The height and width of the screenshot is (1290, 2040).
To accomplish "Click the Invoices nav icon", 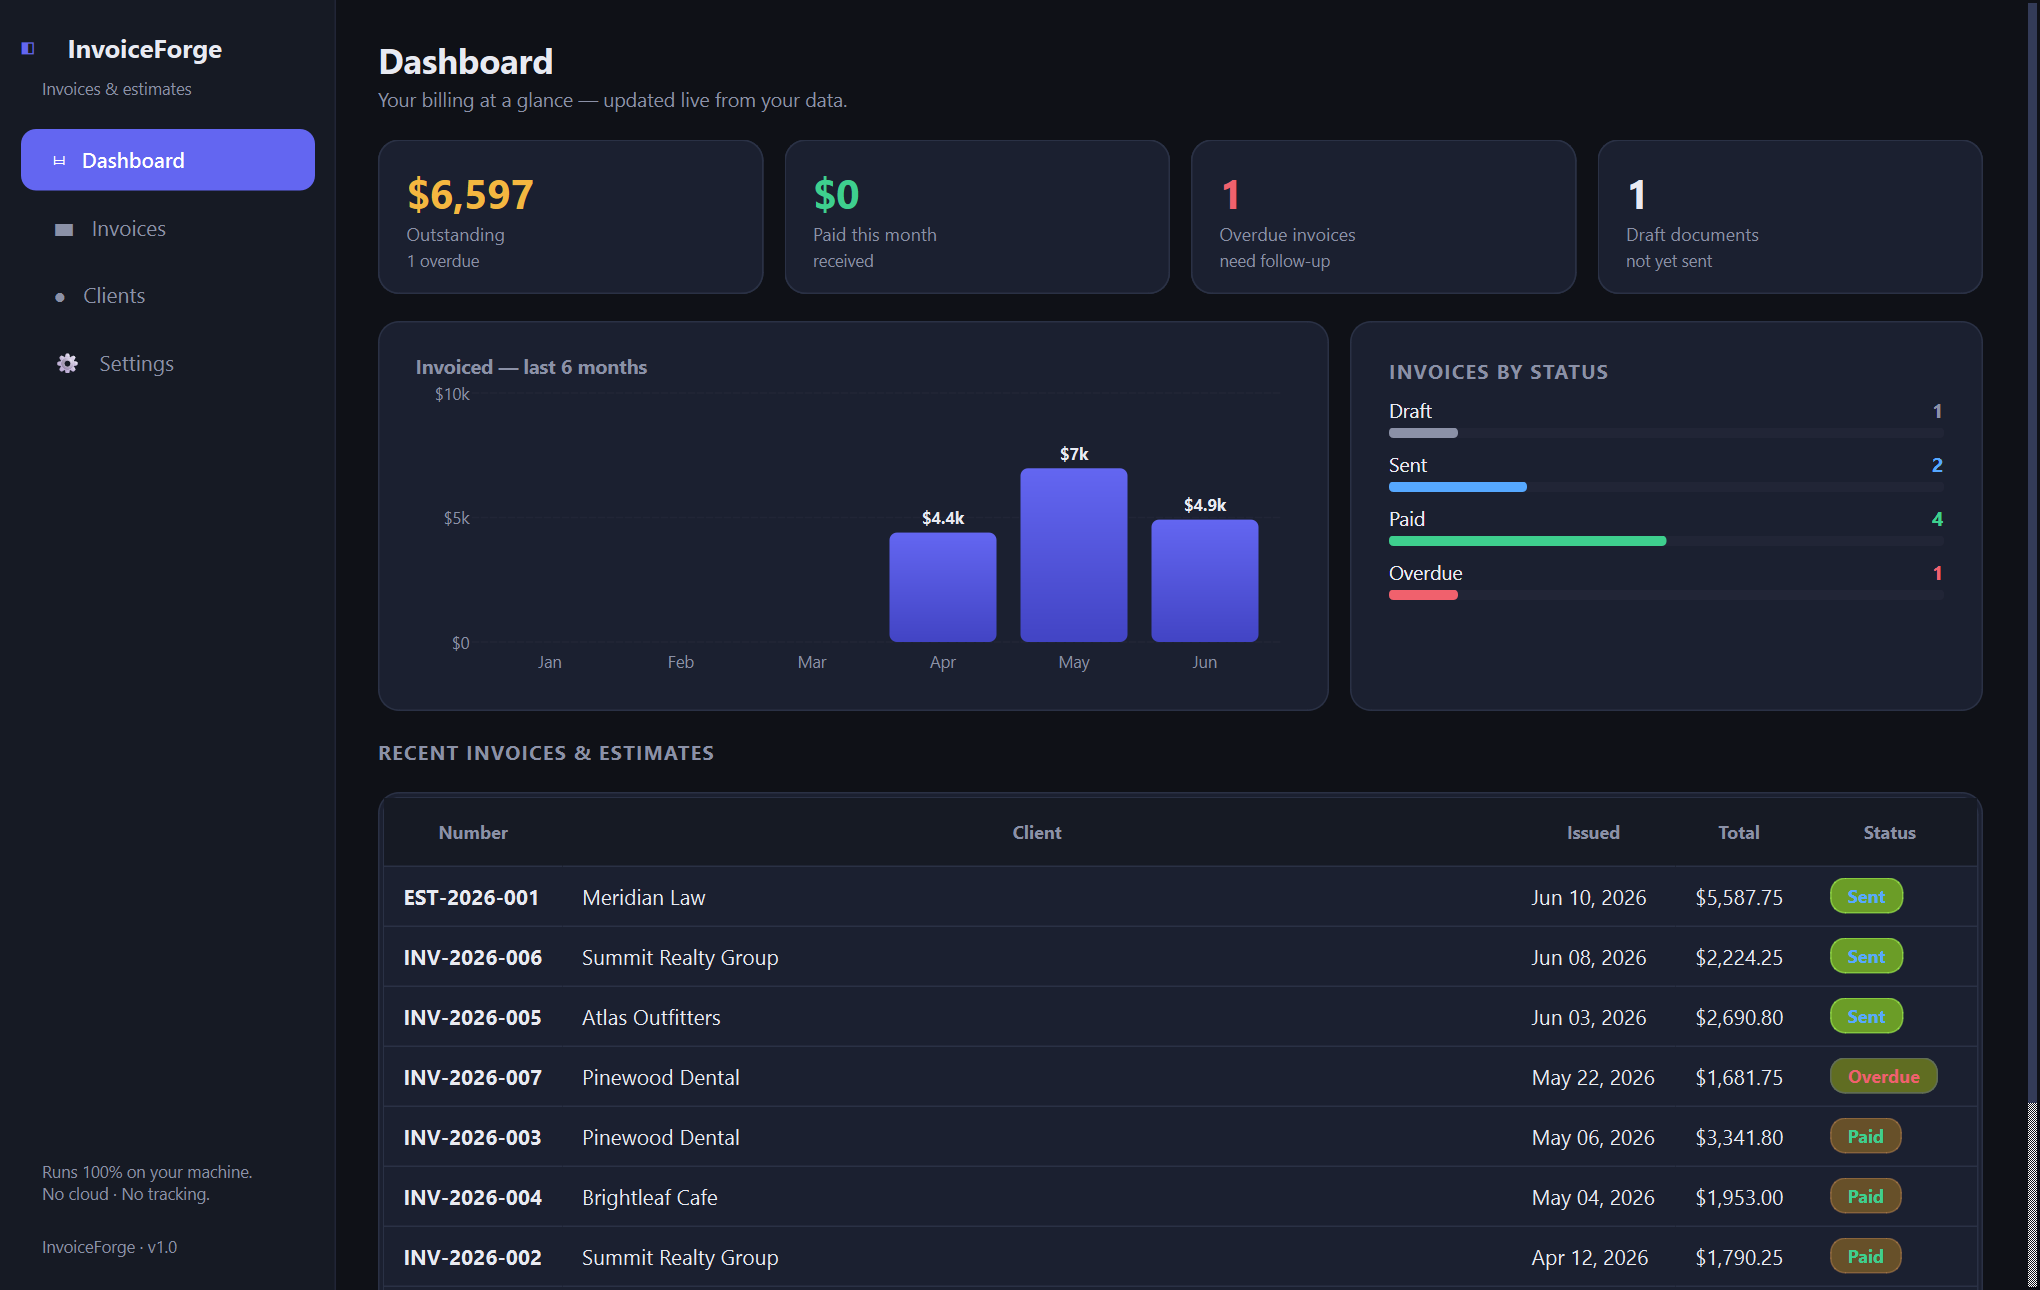I will click(64, 229).
